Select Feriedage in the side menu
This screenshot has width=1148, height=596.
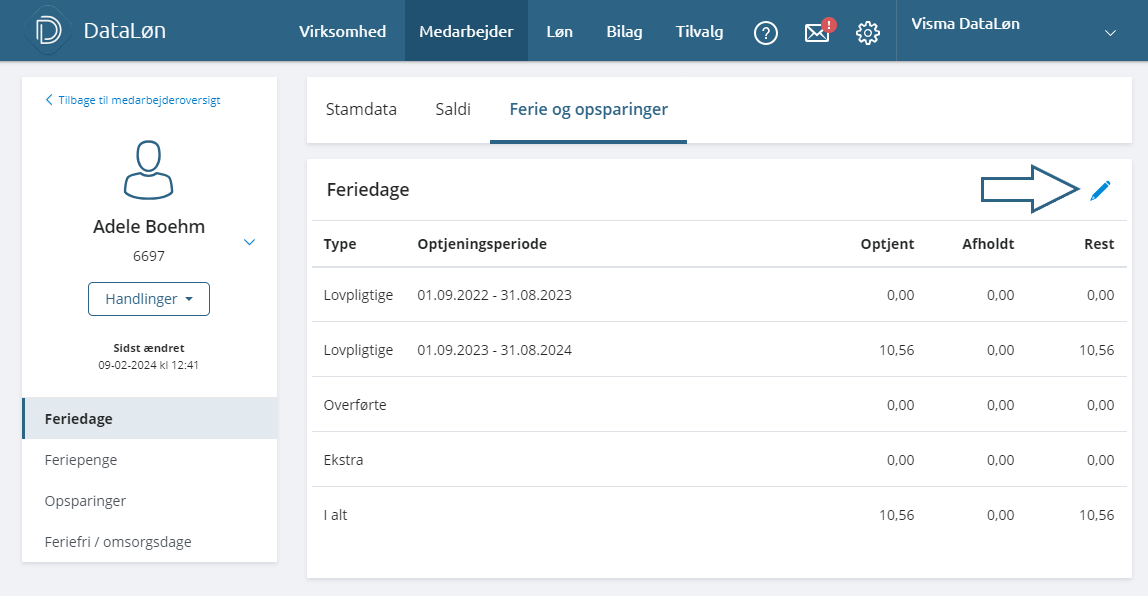pos(149,419)
